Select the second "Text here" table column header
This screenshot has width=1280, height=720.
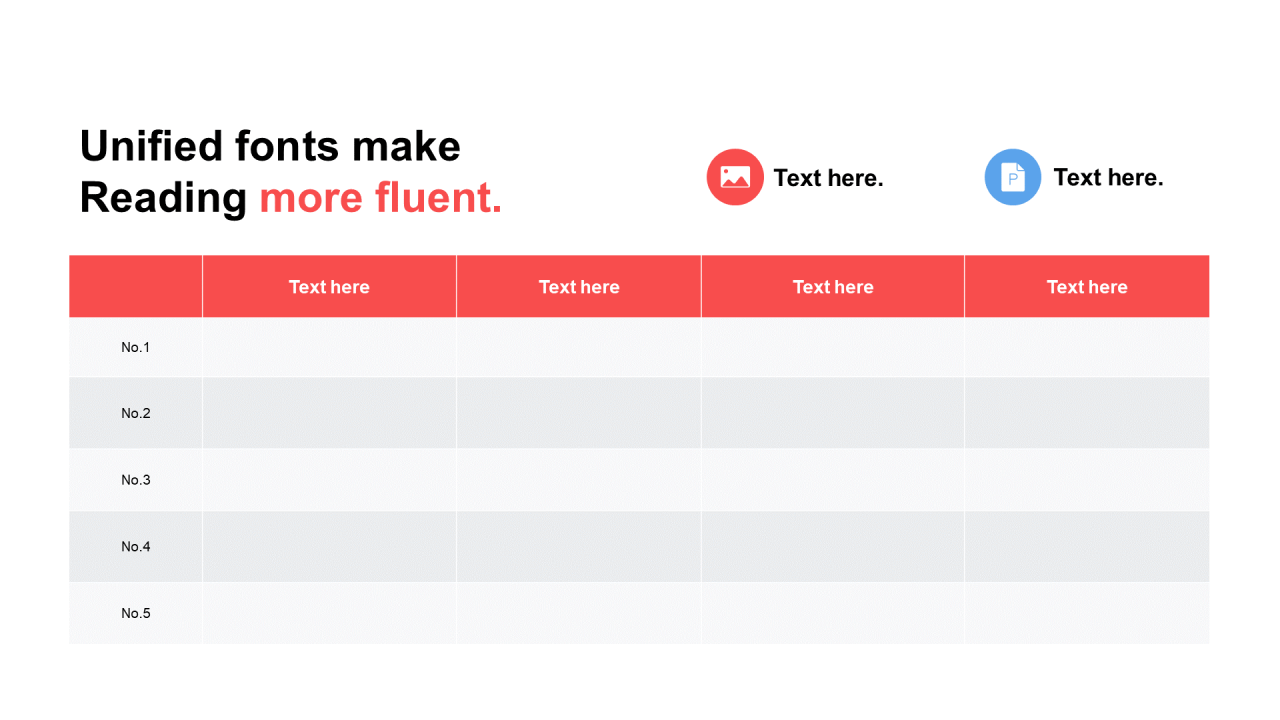[x=579, y=287]
